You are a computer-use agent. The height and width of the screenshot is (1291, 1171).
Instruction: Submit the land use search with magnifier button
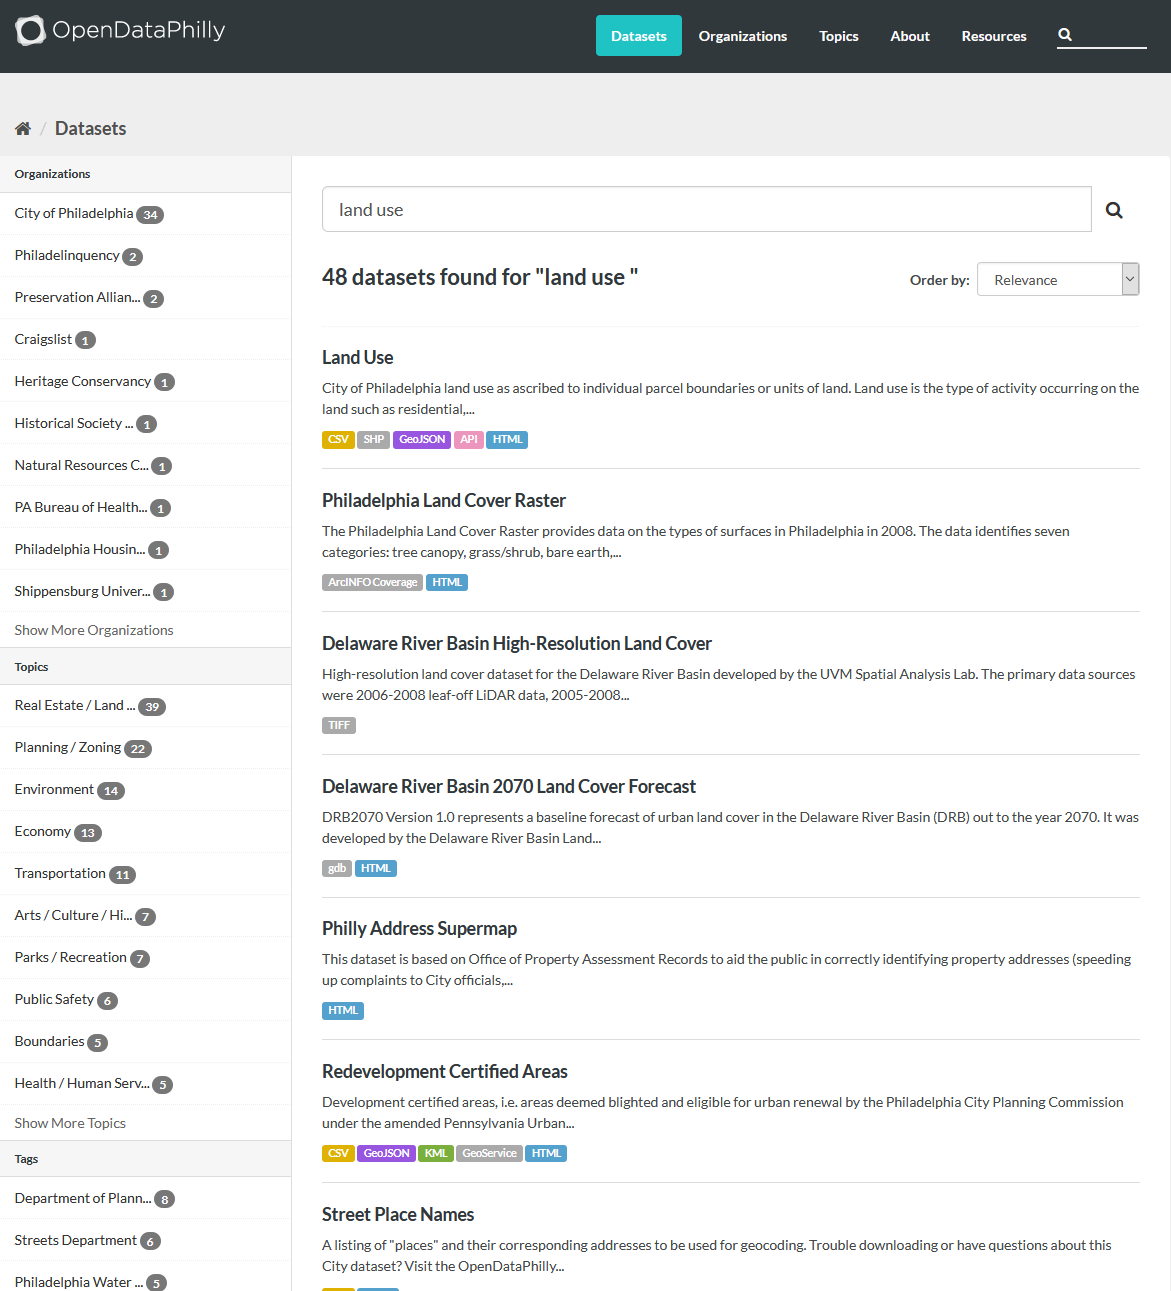[x=1114, y=210]
